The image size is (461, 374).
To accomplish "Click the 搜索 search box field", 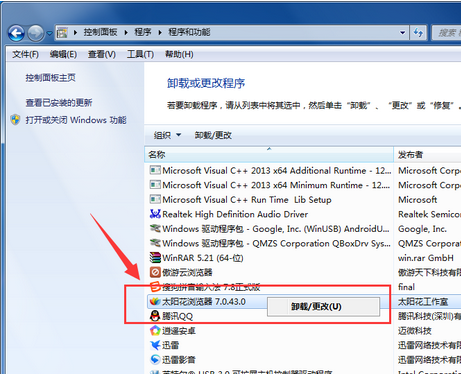I will [x=447, y=33].
